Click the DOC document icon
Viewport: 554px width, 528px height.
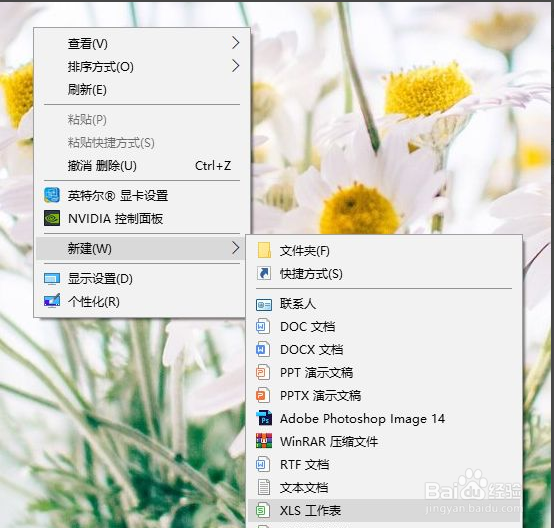pos(263,326)
